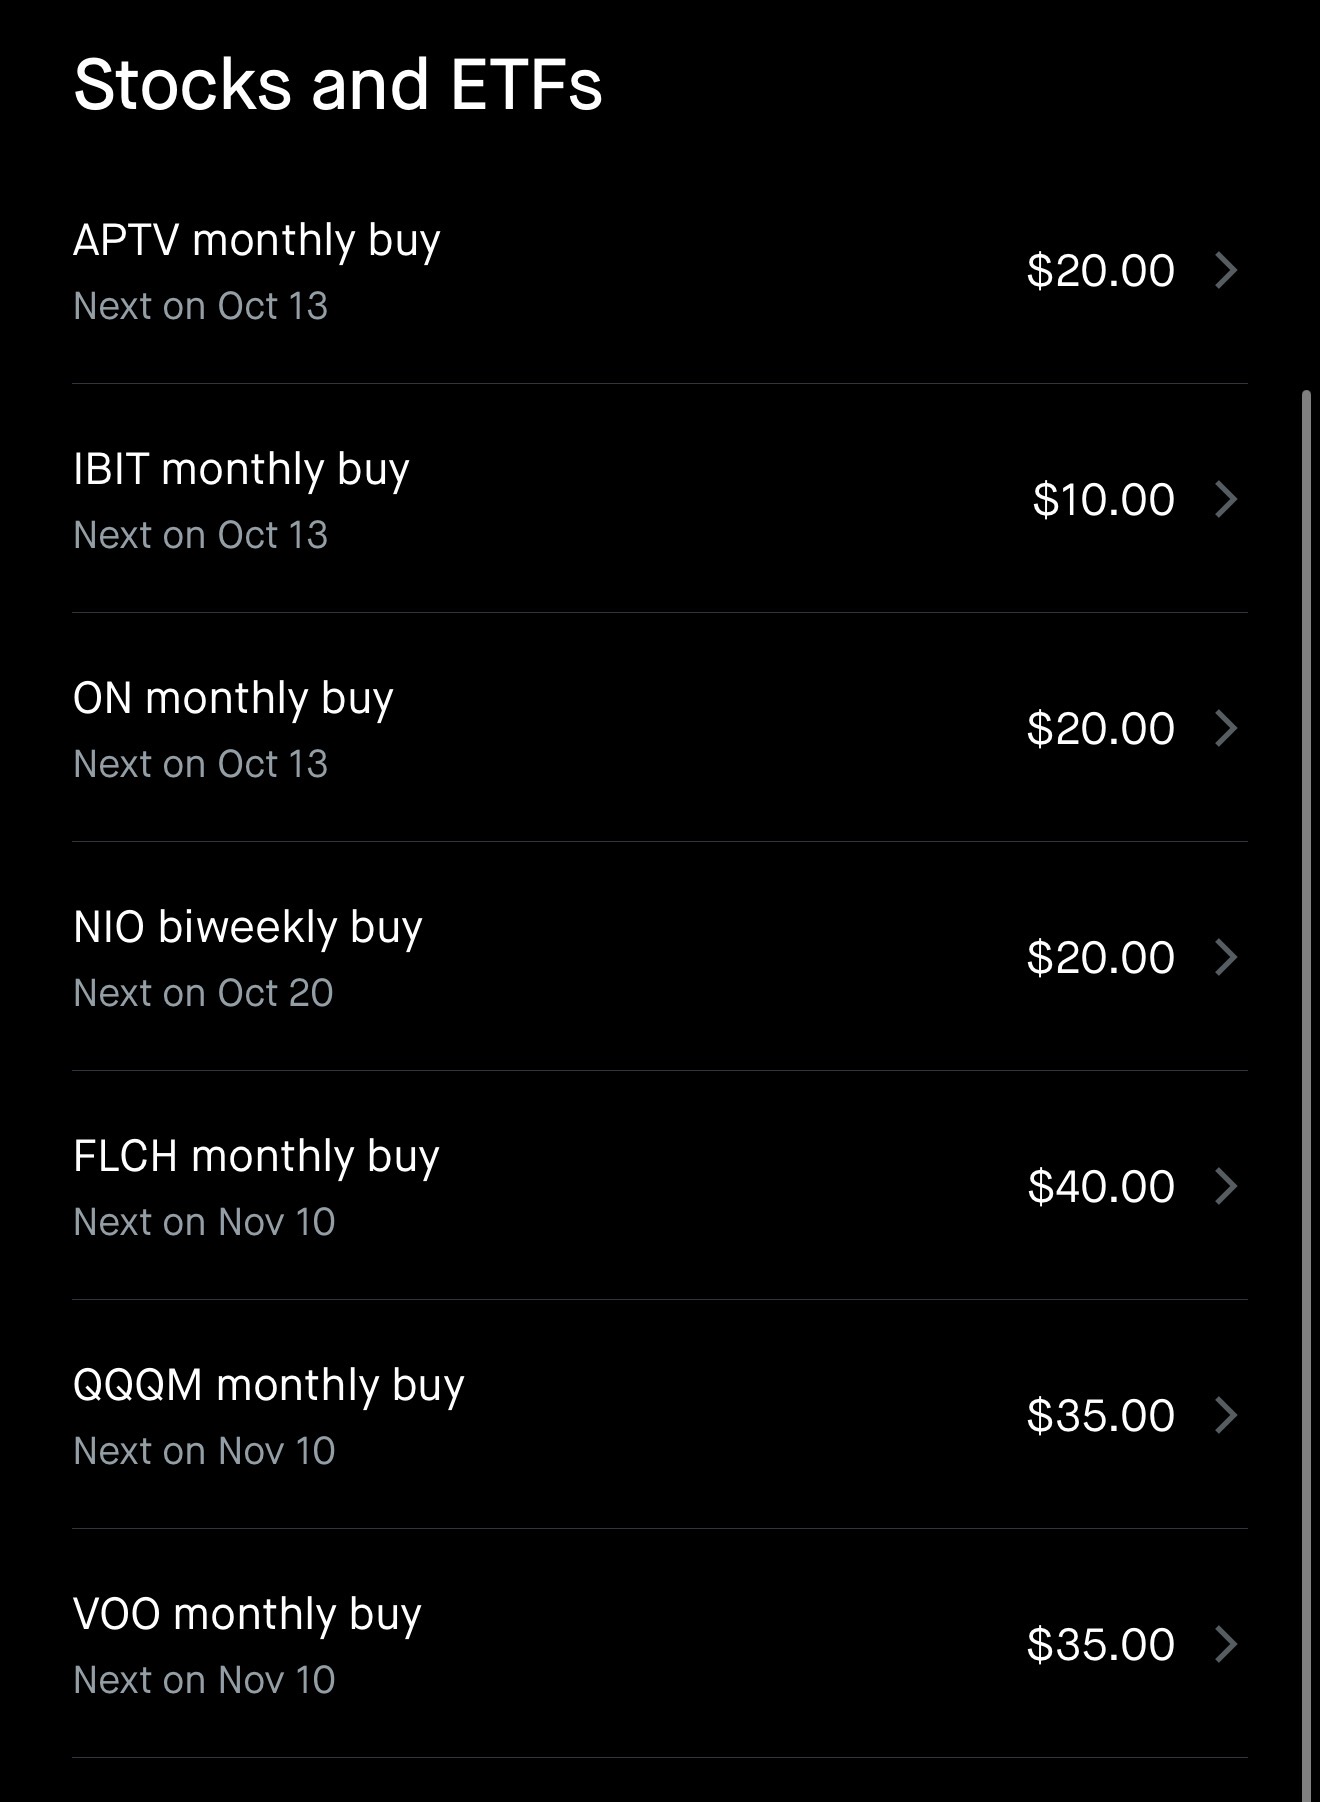Click the $40.00 FLCH amount
The height and width of the screenshot is (1802, 1320).
(1101, 1187)
